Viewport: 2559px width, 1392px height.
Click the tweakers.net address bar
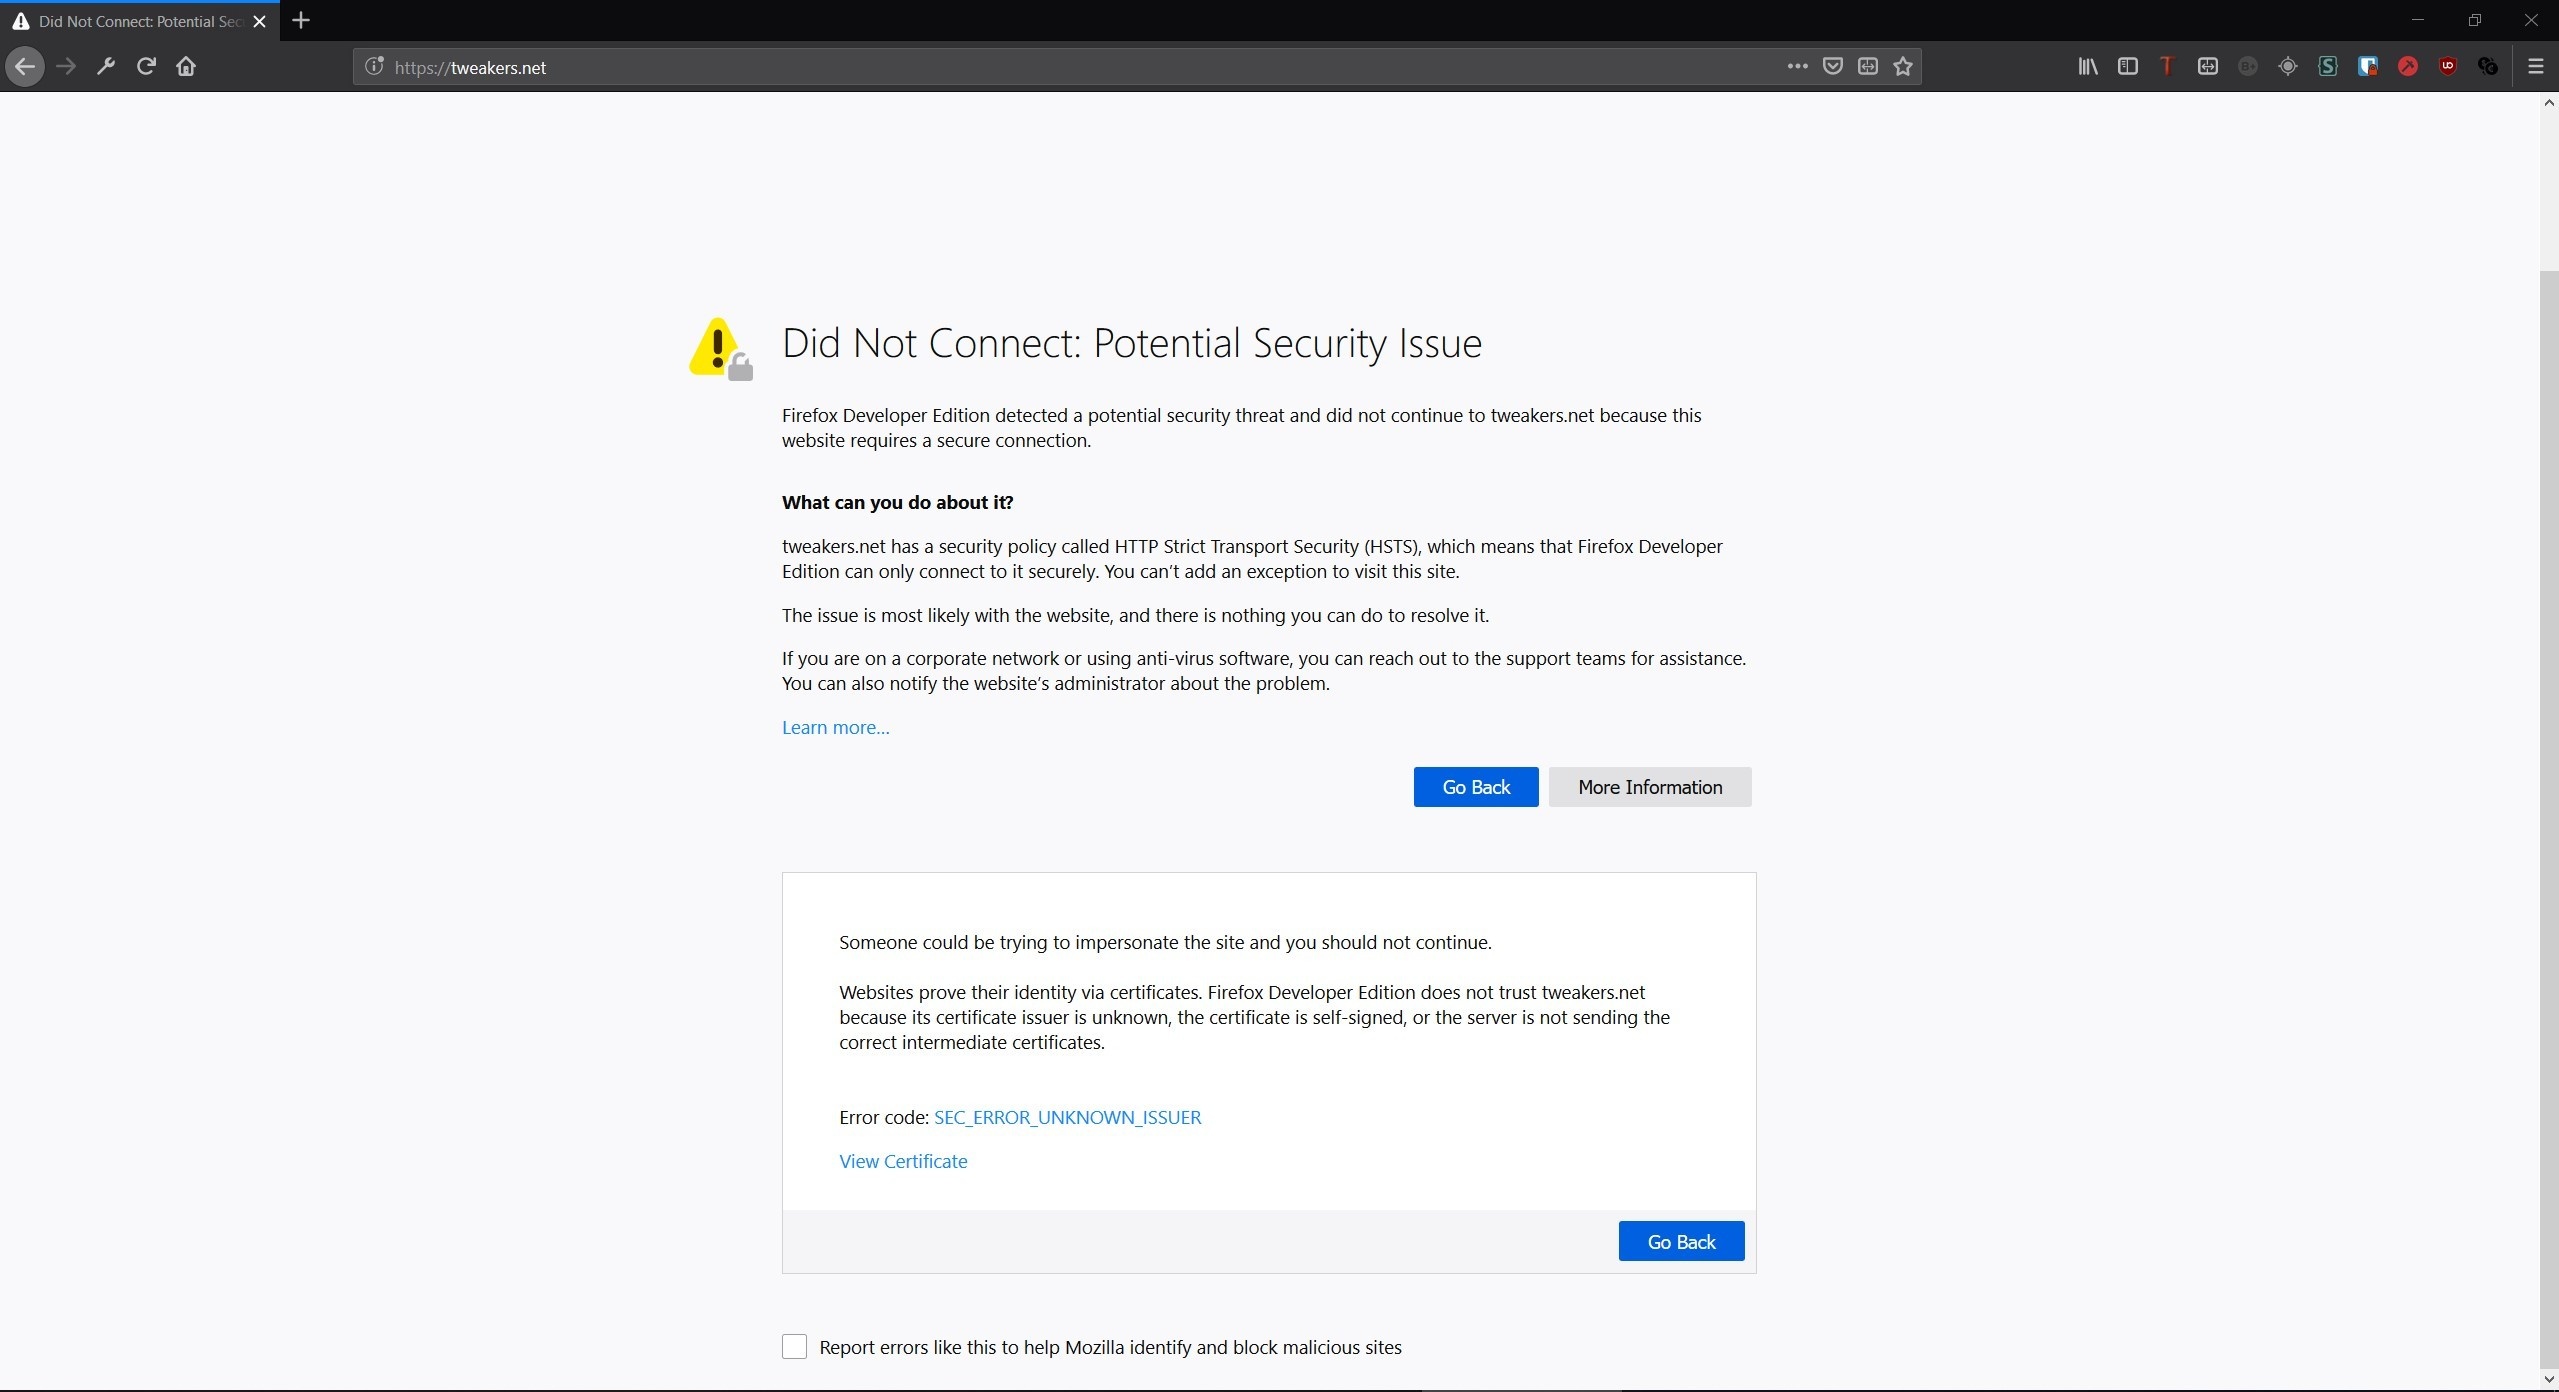pos(1000,67)
